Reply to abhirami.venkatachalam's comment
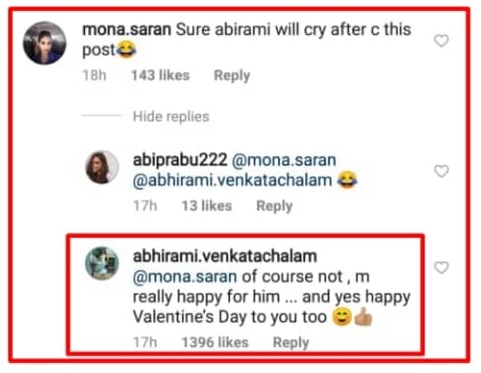The width and height of the screenshot is (481, 373). coord(291,343)
